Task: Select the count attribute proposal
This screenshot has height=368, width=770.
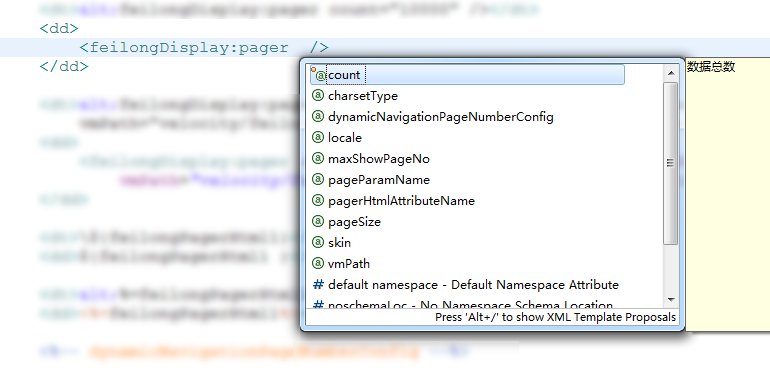Action: [x=468, y=75]
